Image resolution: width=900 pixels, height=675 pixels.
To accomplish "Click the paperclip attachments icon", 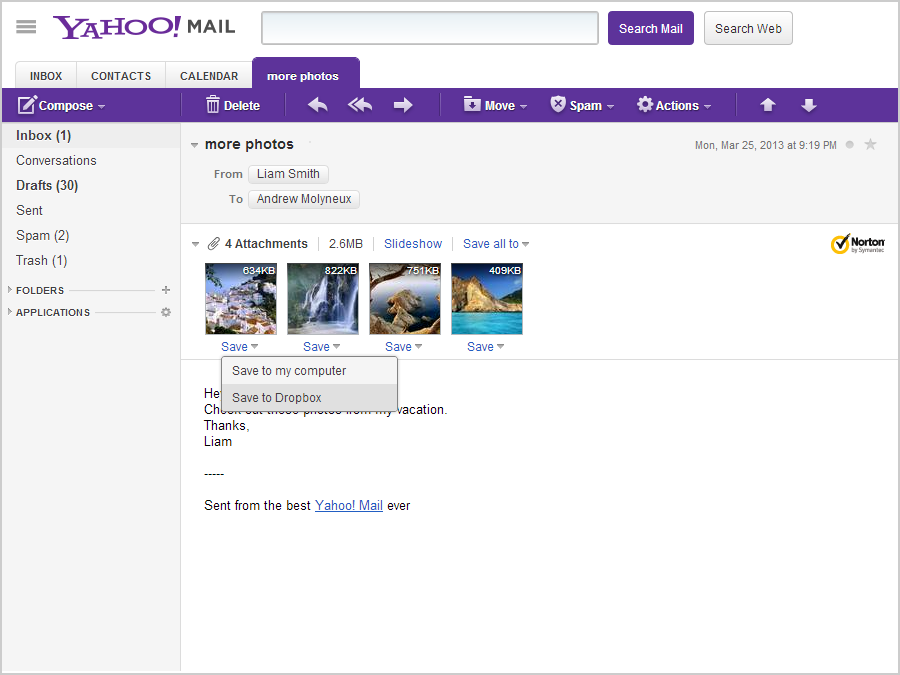I will pos(214,243).
